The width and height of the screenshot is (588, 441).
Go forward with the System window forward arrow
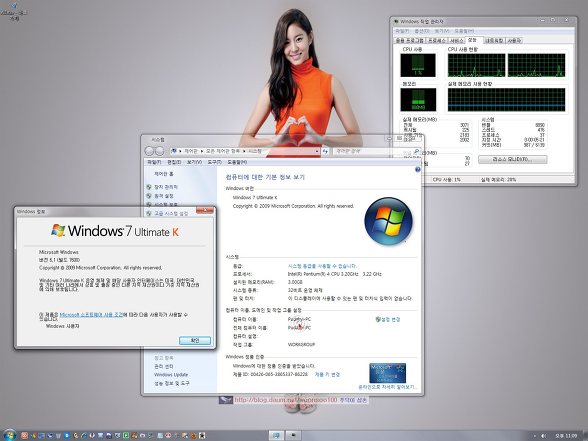tap(160, 151)
